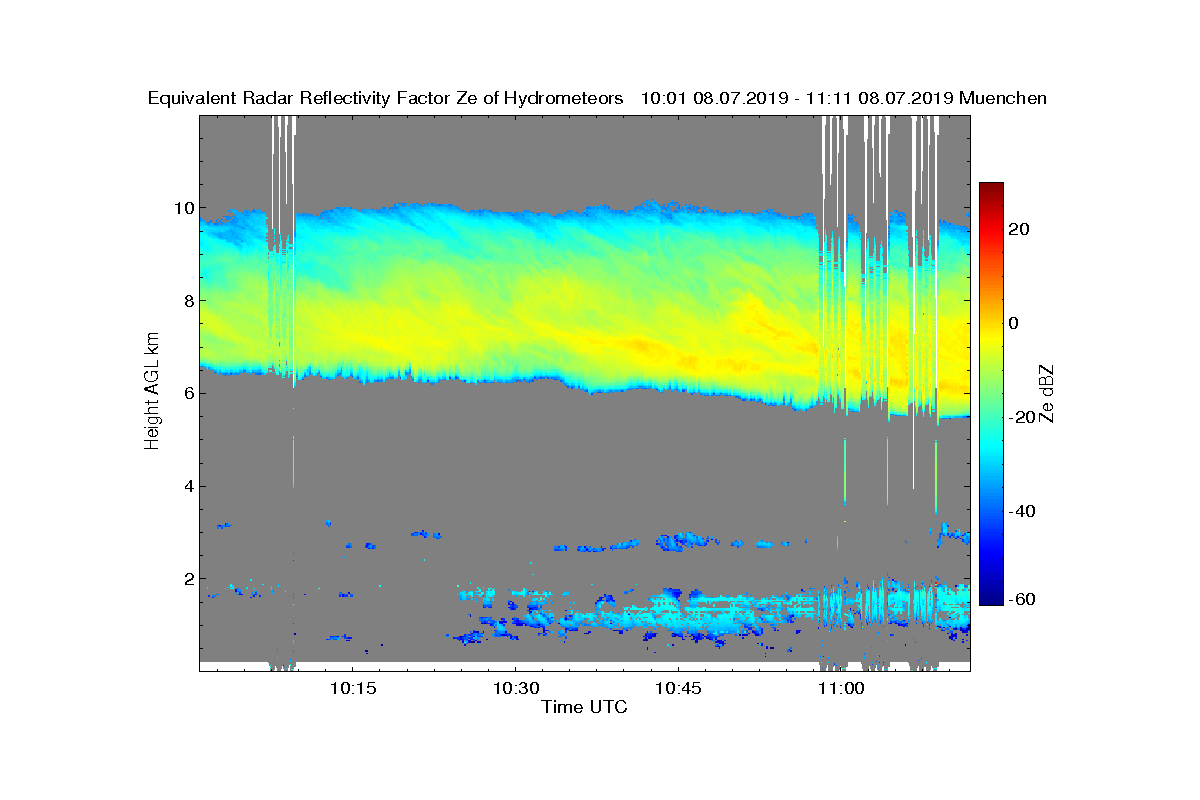
Task: Click the 10:30 time tick label
Action: click(515, 688)
